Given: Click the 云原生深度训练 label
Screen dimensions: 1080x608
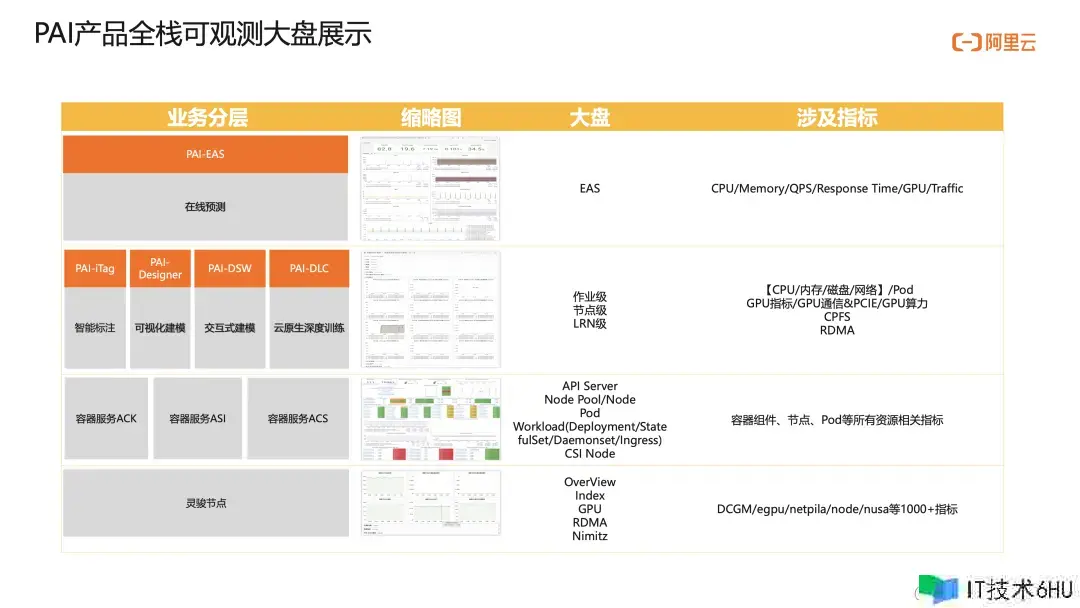Looking at the screenshot, I should pos(309,328).
